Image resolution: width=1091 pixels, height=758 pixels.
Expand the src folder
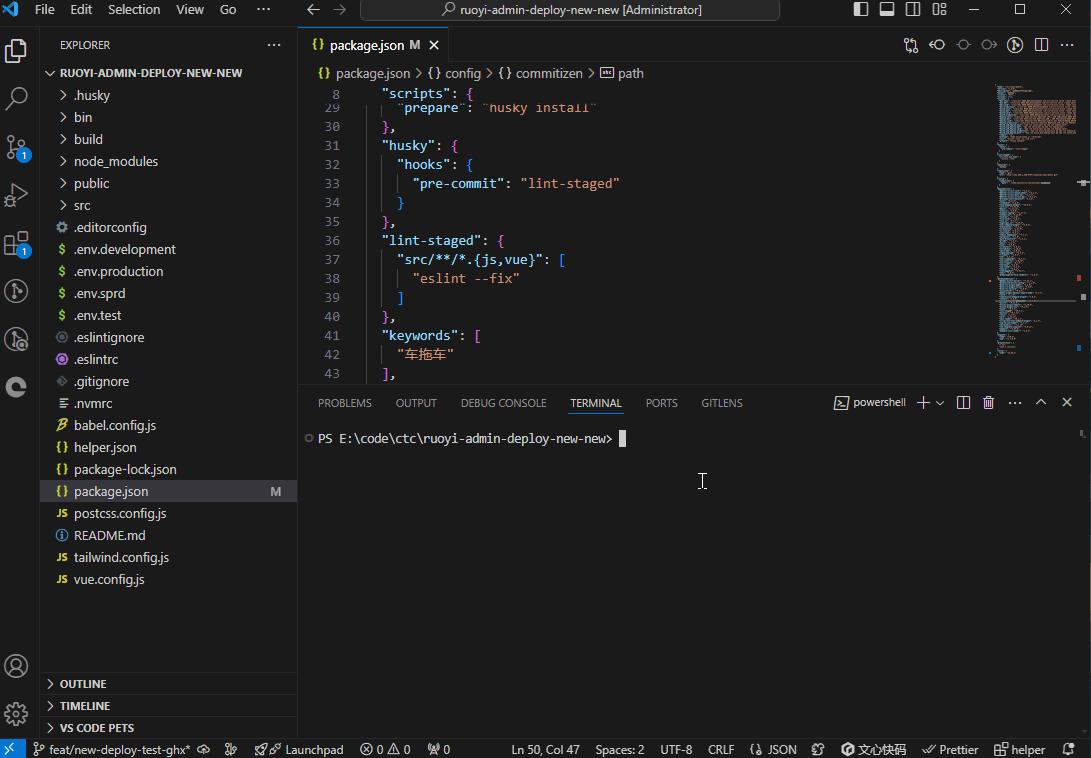tap(169, 205)
